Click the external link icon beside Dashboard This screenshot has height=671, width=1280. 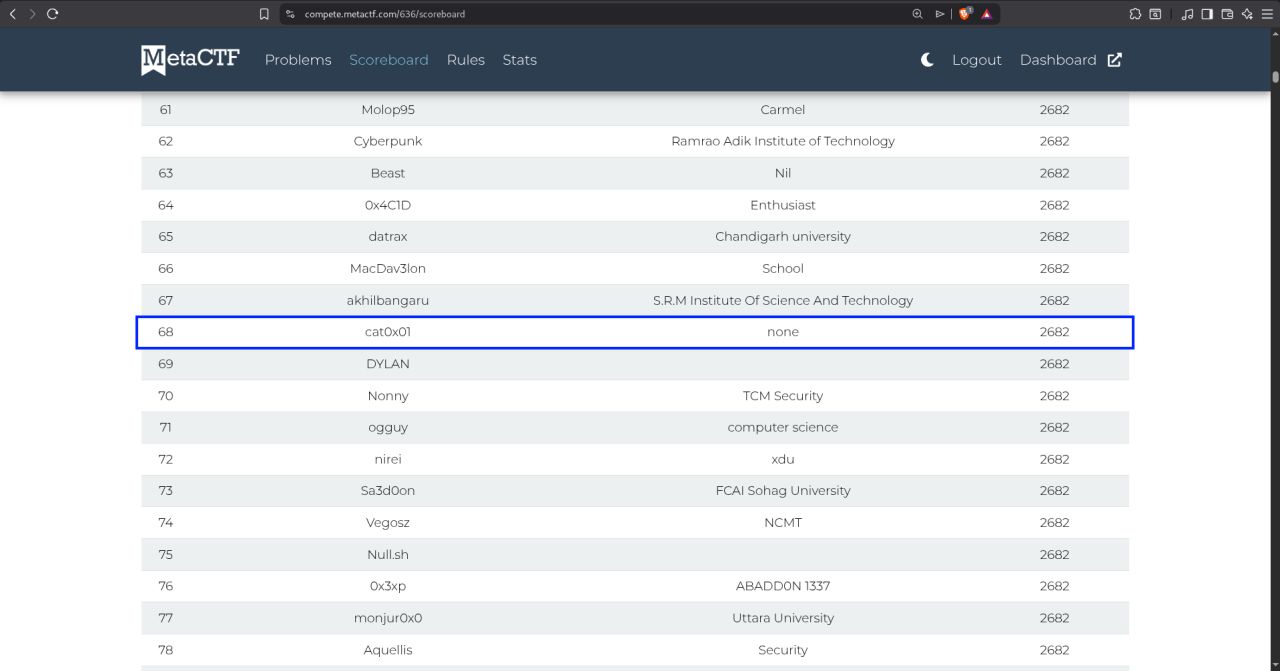coord(1114,60)
